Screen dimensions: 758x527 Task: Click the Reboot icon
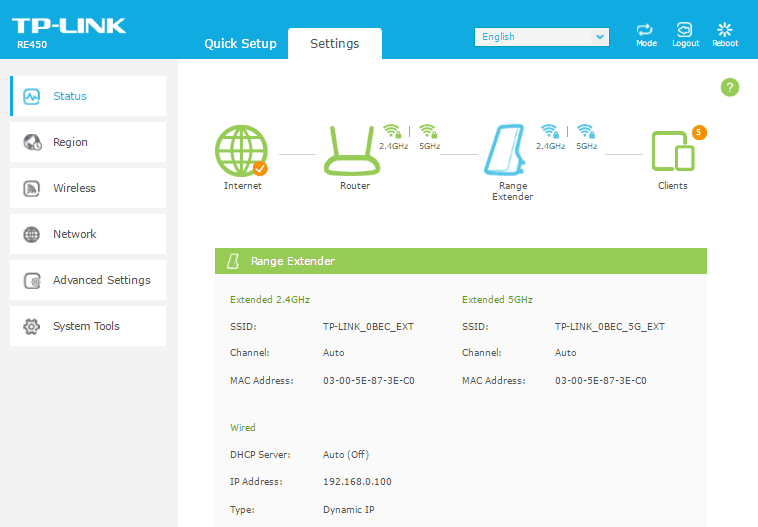pyautogui.click(x=725, y=30)
